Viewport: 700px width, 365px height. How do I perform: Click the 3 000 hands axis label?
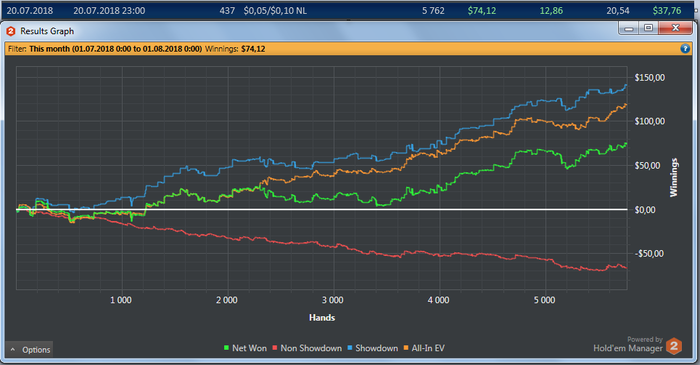pyautogui.click(x=333, y=300)
